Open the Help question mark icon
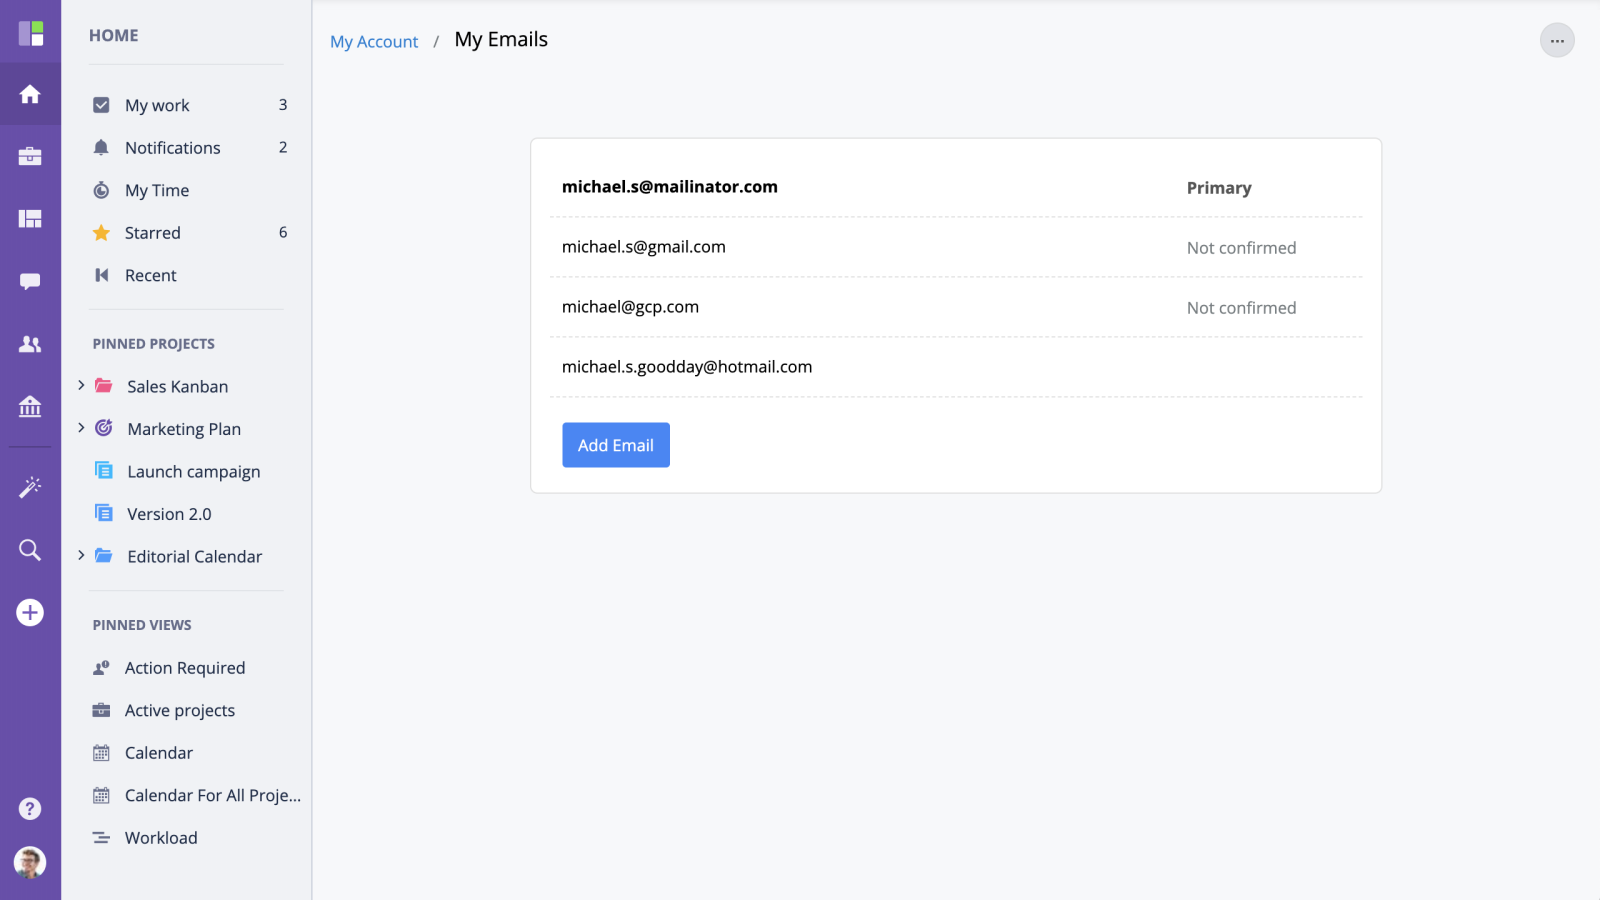Image resolution: width=1600 pixels, height=900 pixels. click(30, 808)
